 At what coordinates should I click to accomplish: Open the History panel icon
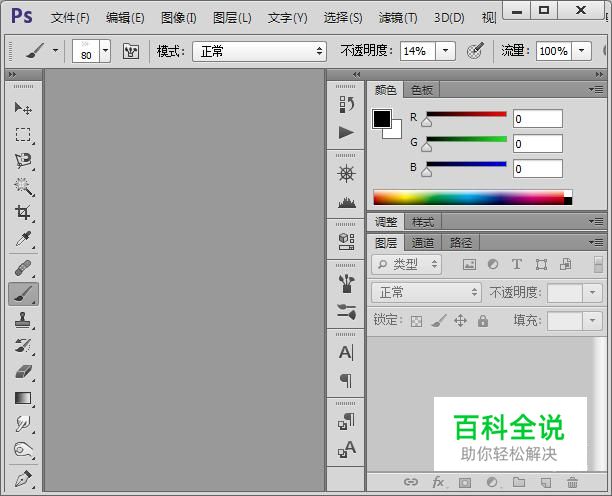[x=346, y=105]
